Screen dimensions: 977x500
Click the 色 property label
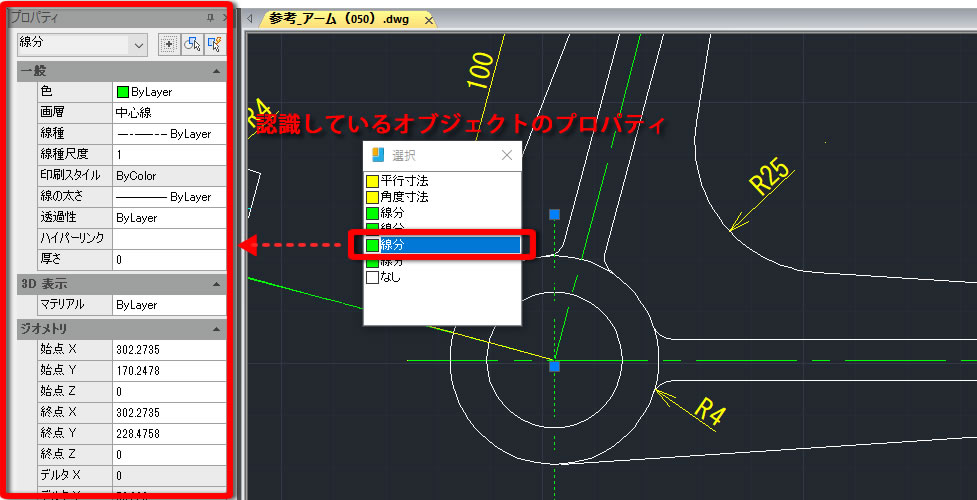click(46, 92)
